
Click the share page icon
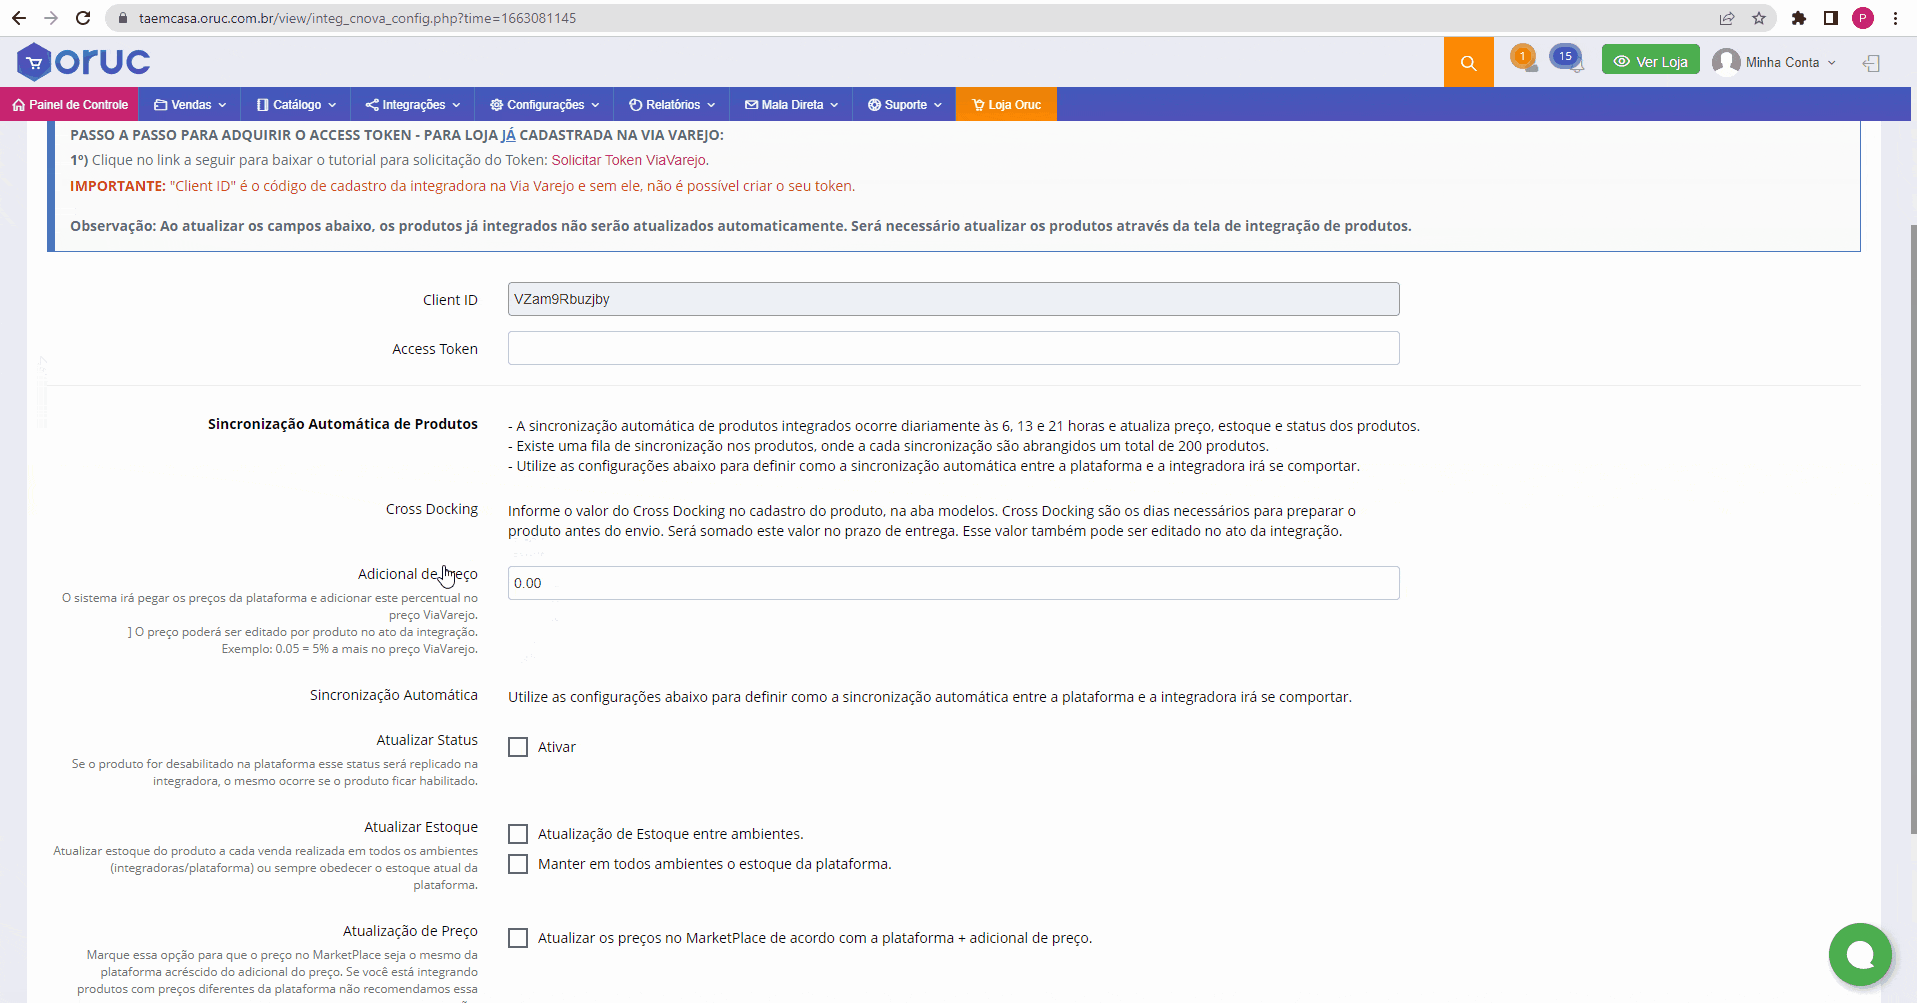pos(1727,18)
